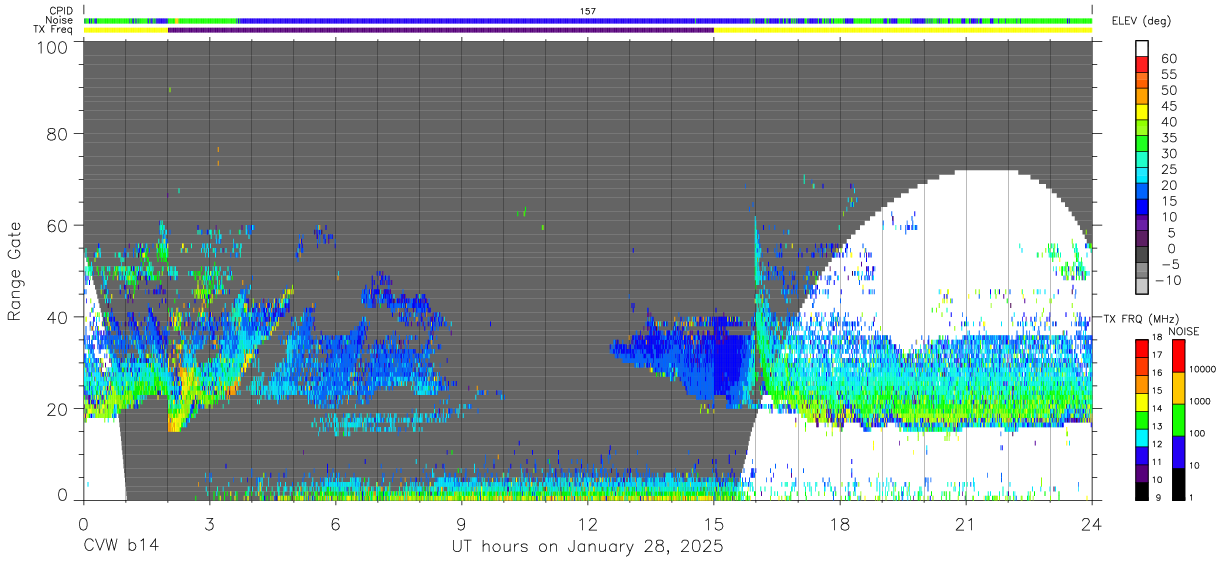The height and width of the screenshot is (567, 1228).
Task: Select the green 30–35 degree elevation swatch
Action: pos(1142,145)
